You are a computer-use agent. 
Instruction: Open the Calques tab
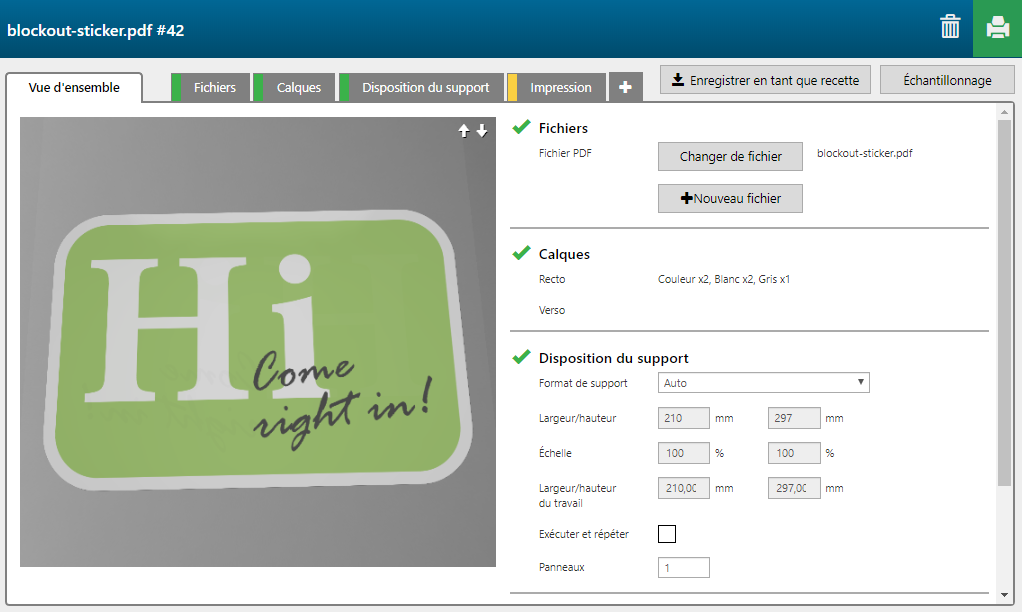pos(295,87)
